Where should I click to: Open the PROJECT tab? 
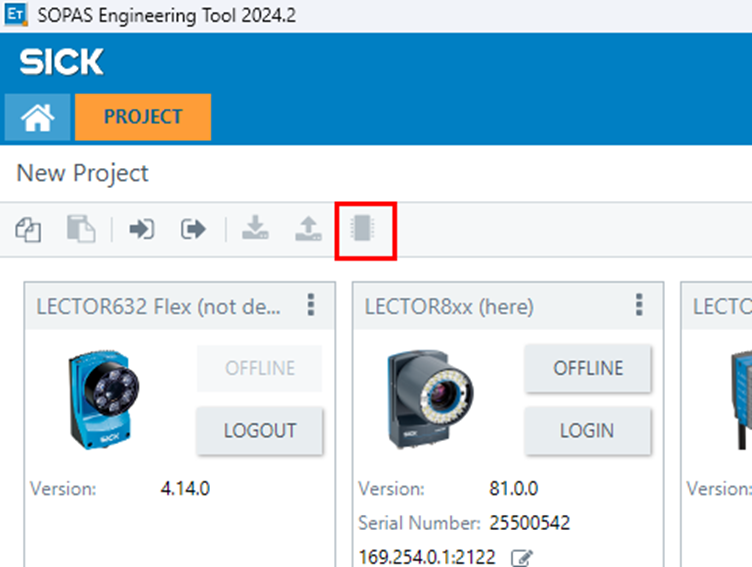coord(143,117)
